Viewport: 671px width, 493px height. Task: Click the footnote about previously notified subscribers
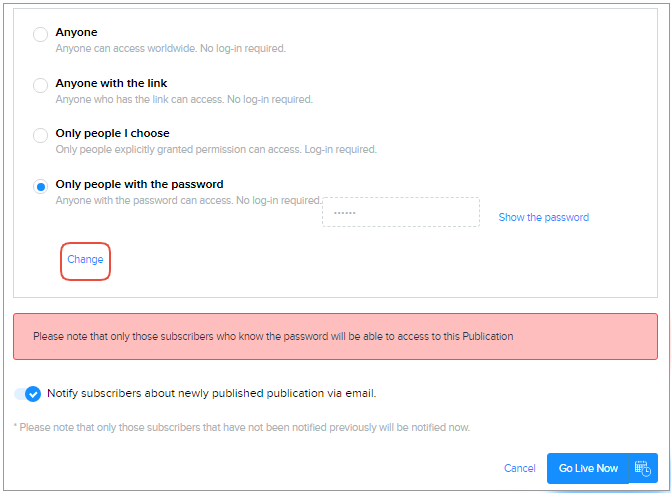[x=241, y=427]
